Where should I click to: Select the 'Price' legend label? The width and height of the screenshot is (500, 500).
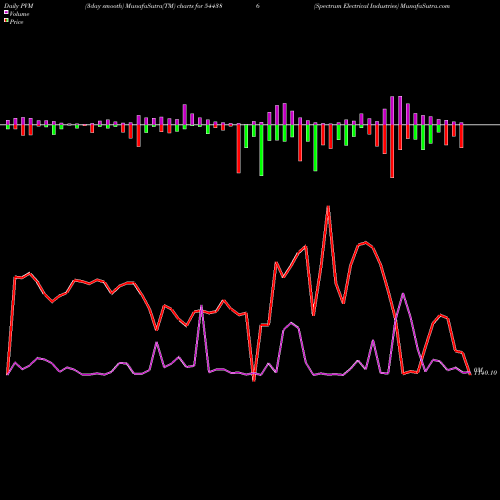[x=16, y=22]
